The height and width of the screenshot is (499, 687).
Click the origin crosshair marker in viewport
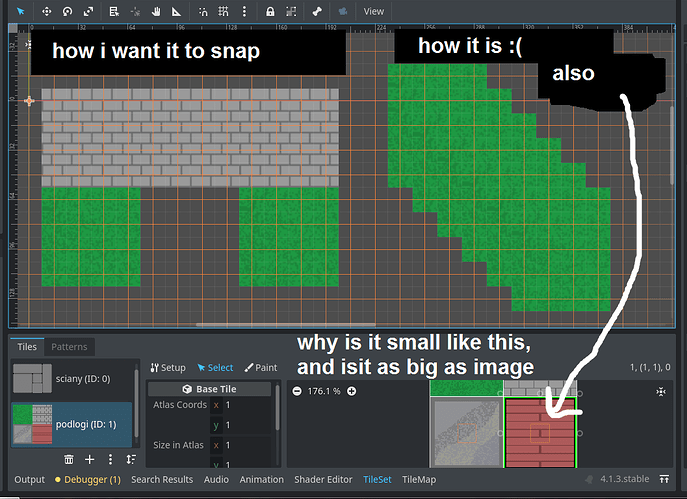click(29, 101)
